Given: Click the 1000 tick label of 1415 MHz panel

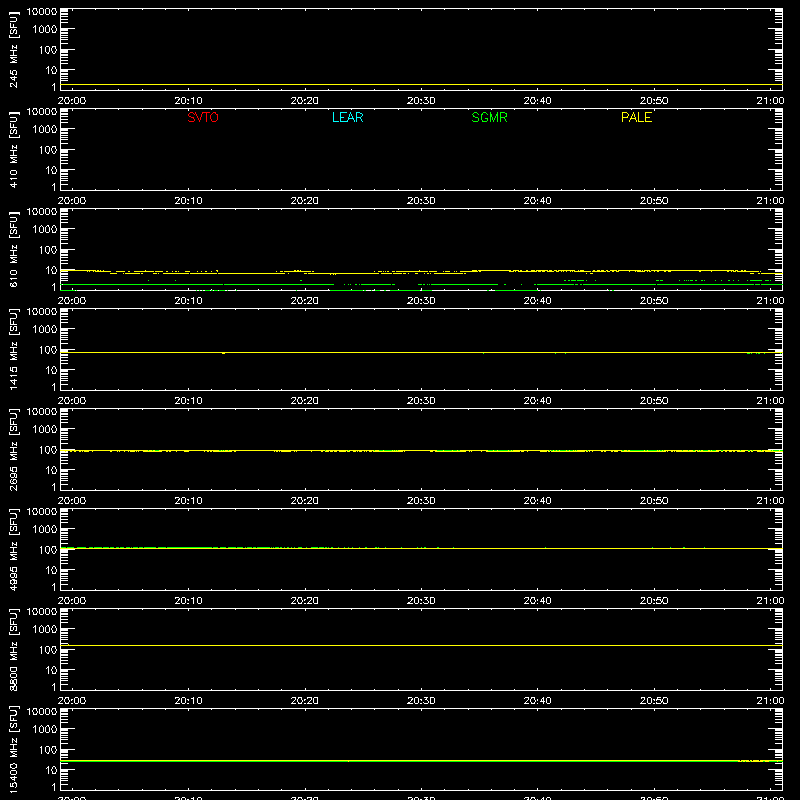Looking at the screenshot, I should point(45,330).
